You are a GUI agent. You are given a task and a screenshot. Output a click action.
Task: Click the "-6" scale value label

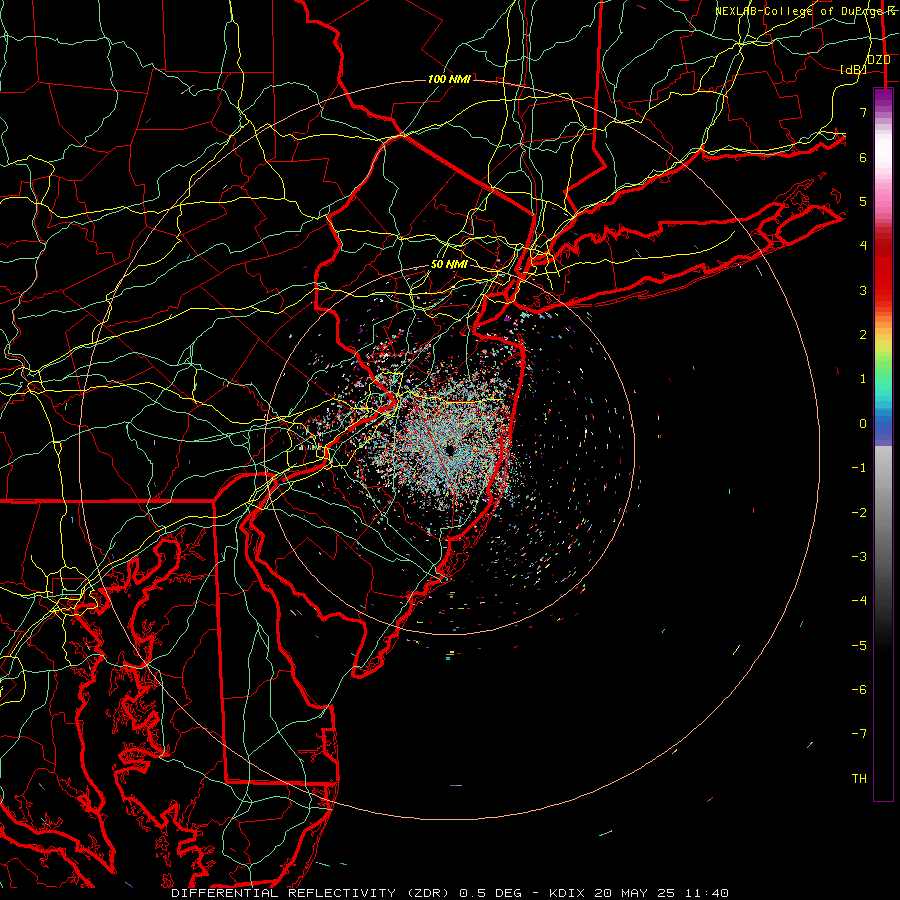point(859,690)
